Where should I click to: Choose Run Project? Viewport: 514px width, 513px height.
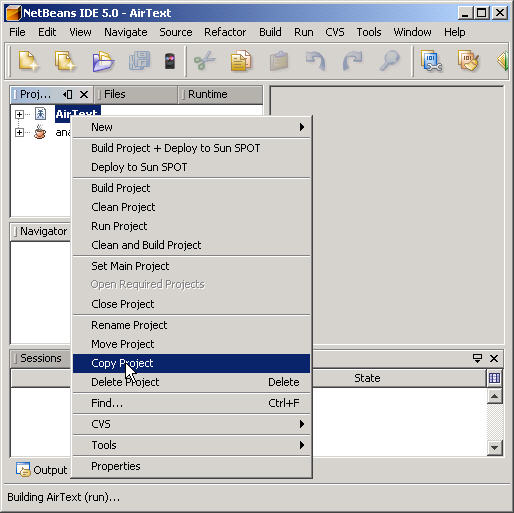coord(192,226)
